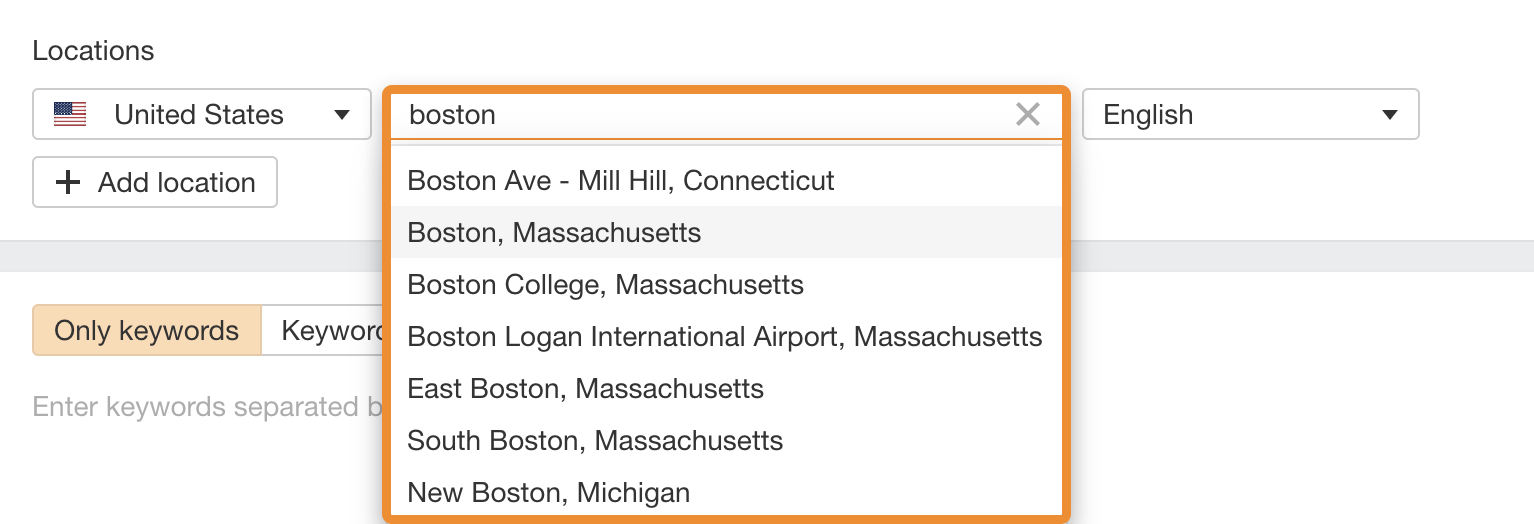Expand the country dropdown arrow
This screenshot has width=1534, height=524.
click(x=342, y=115)
